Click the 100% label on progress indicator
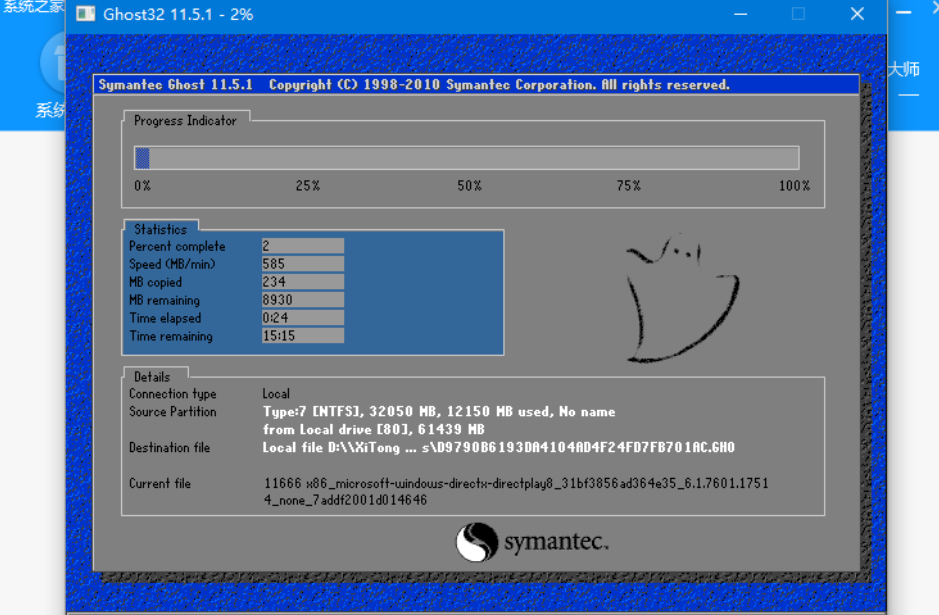The width and height of the screenshot is (939, 615). (794, 186)
